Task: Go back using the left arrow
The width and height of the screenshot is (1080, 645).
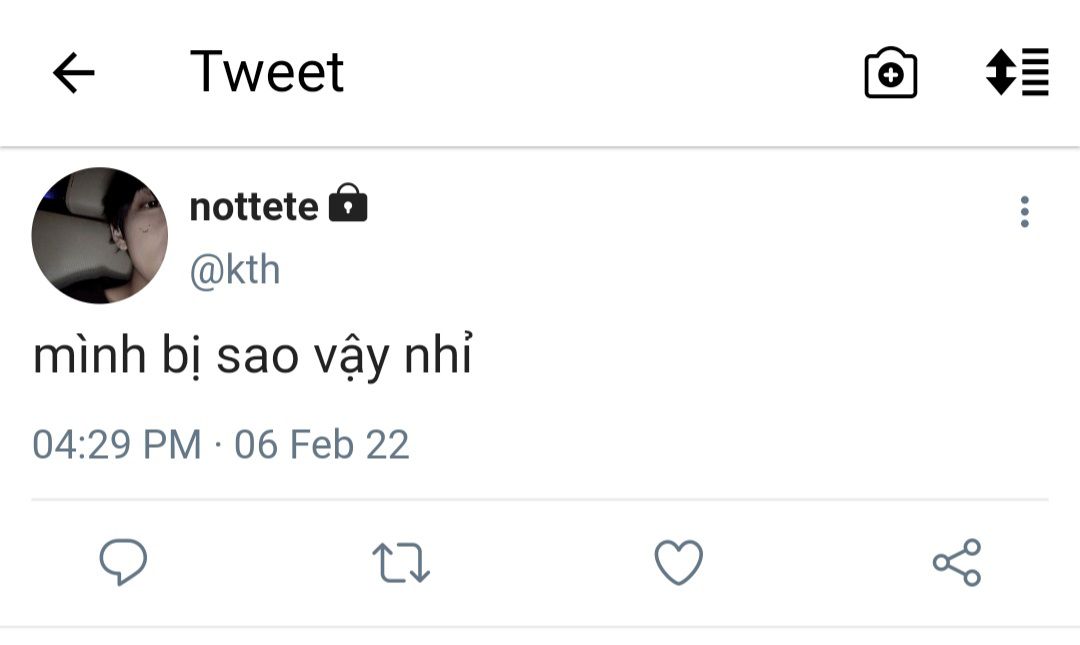Action: [73, 73]
